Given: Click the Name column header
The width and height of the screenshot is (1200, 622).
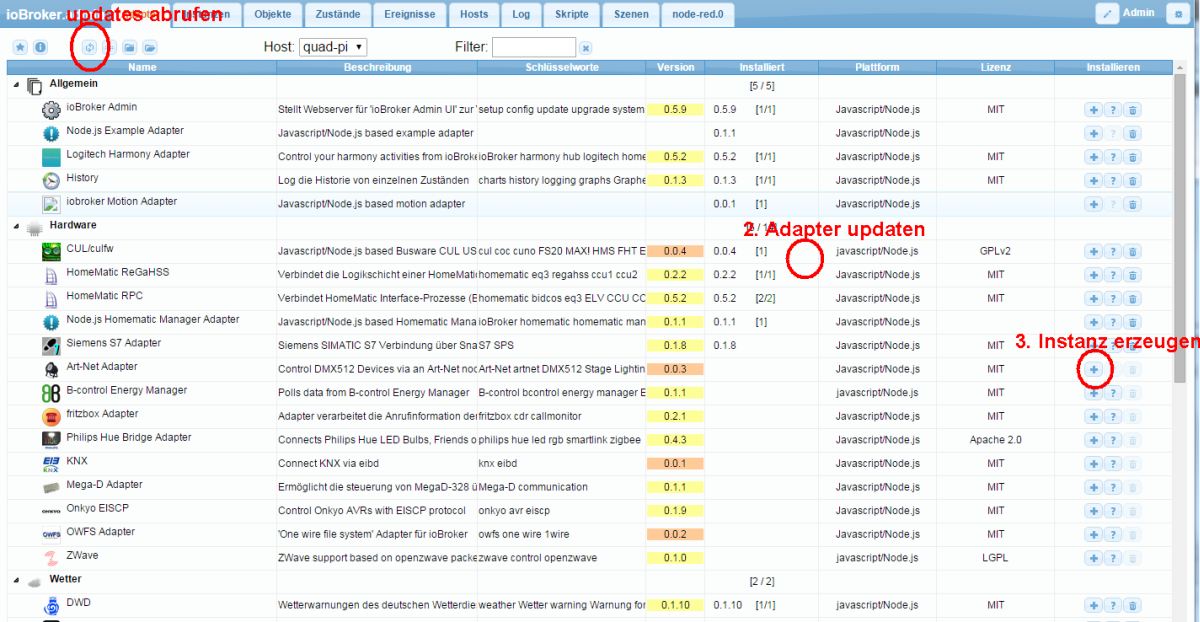Looking at the screenshot, I should click(142, 67).
